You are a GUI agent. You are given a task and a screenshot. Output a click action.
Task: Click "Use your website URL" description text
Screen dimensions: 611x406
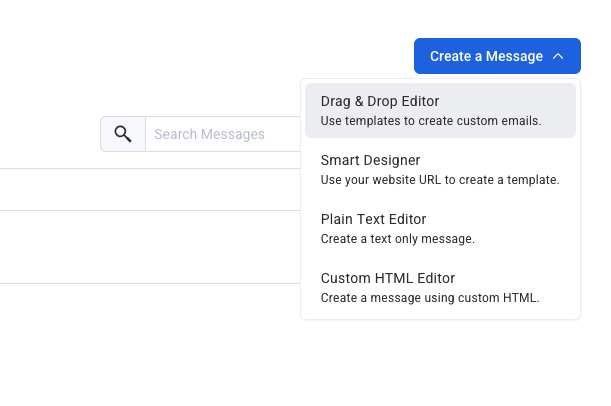click(x=439, y=180)
